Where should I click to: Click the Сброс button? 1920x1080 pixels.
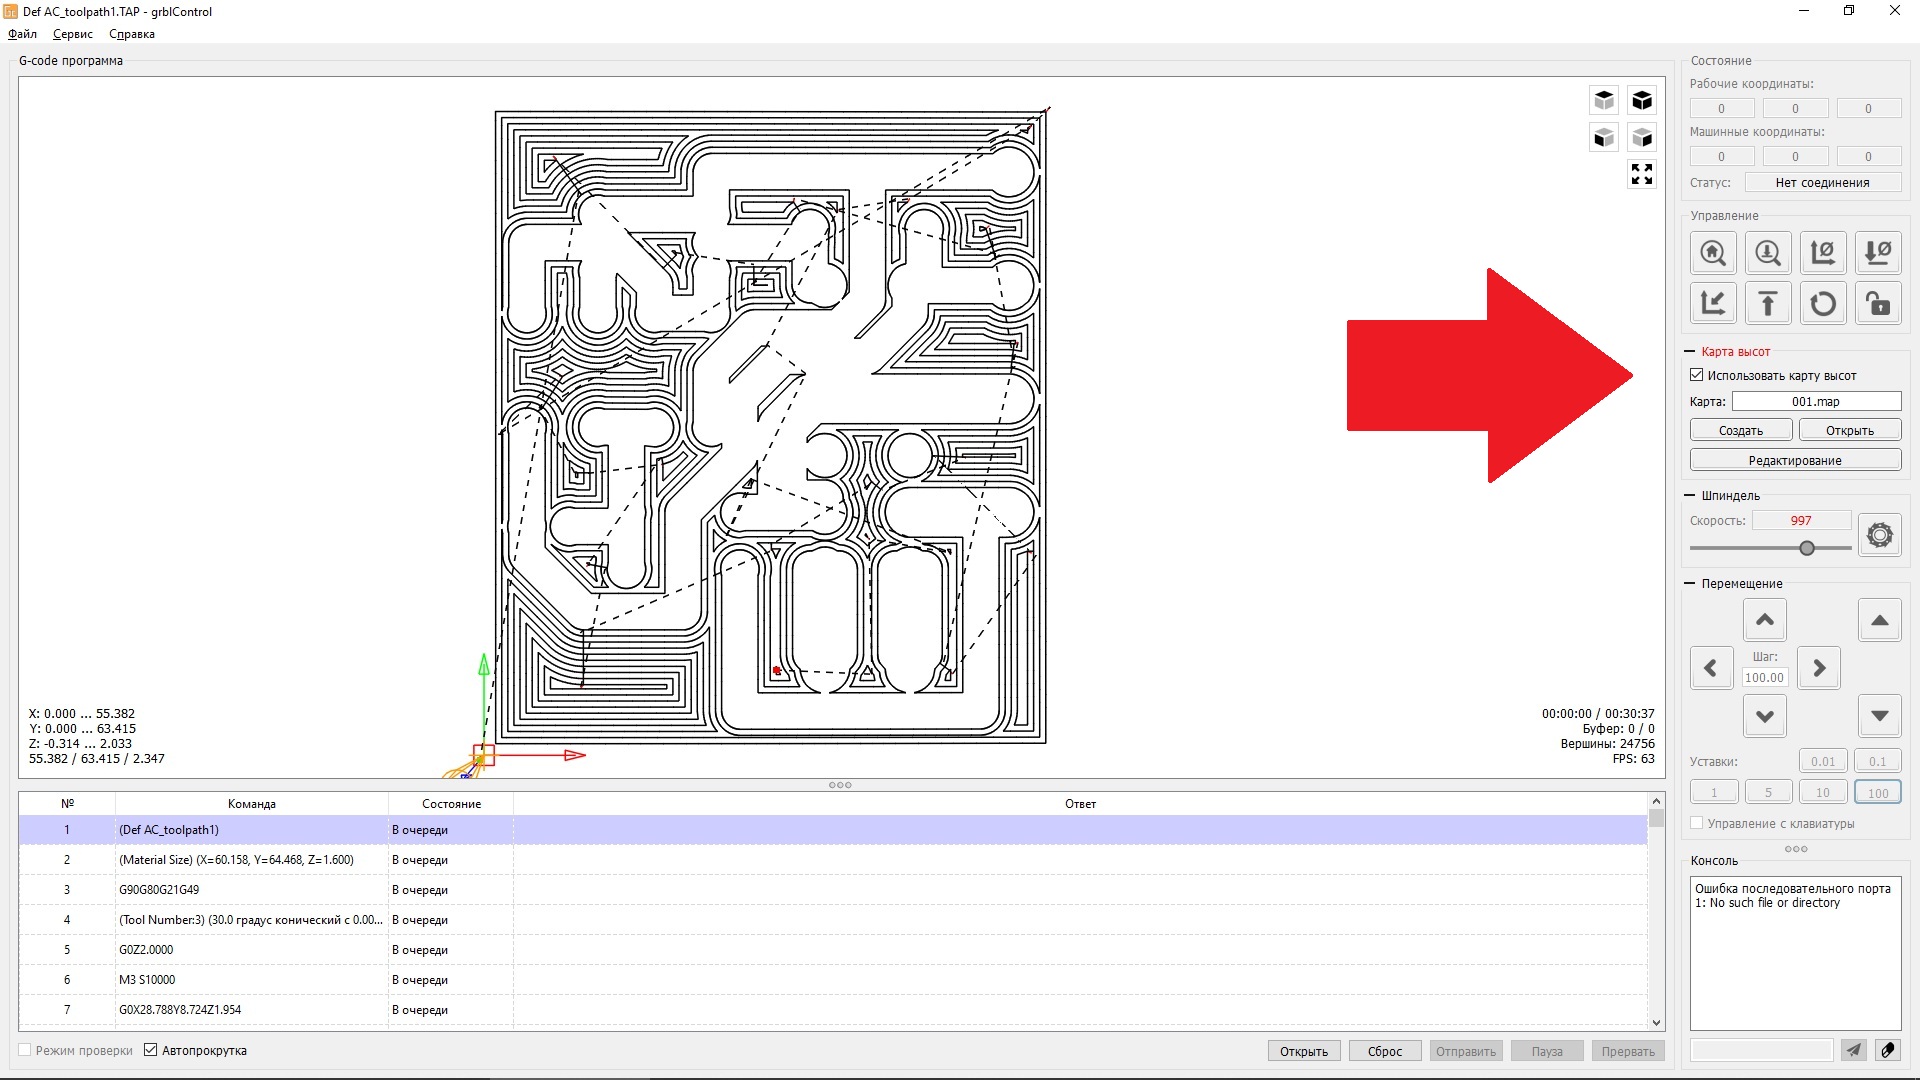coord(1384,1051)
